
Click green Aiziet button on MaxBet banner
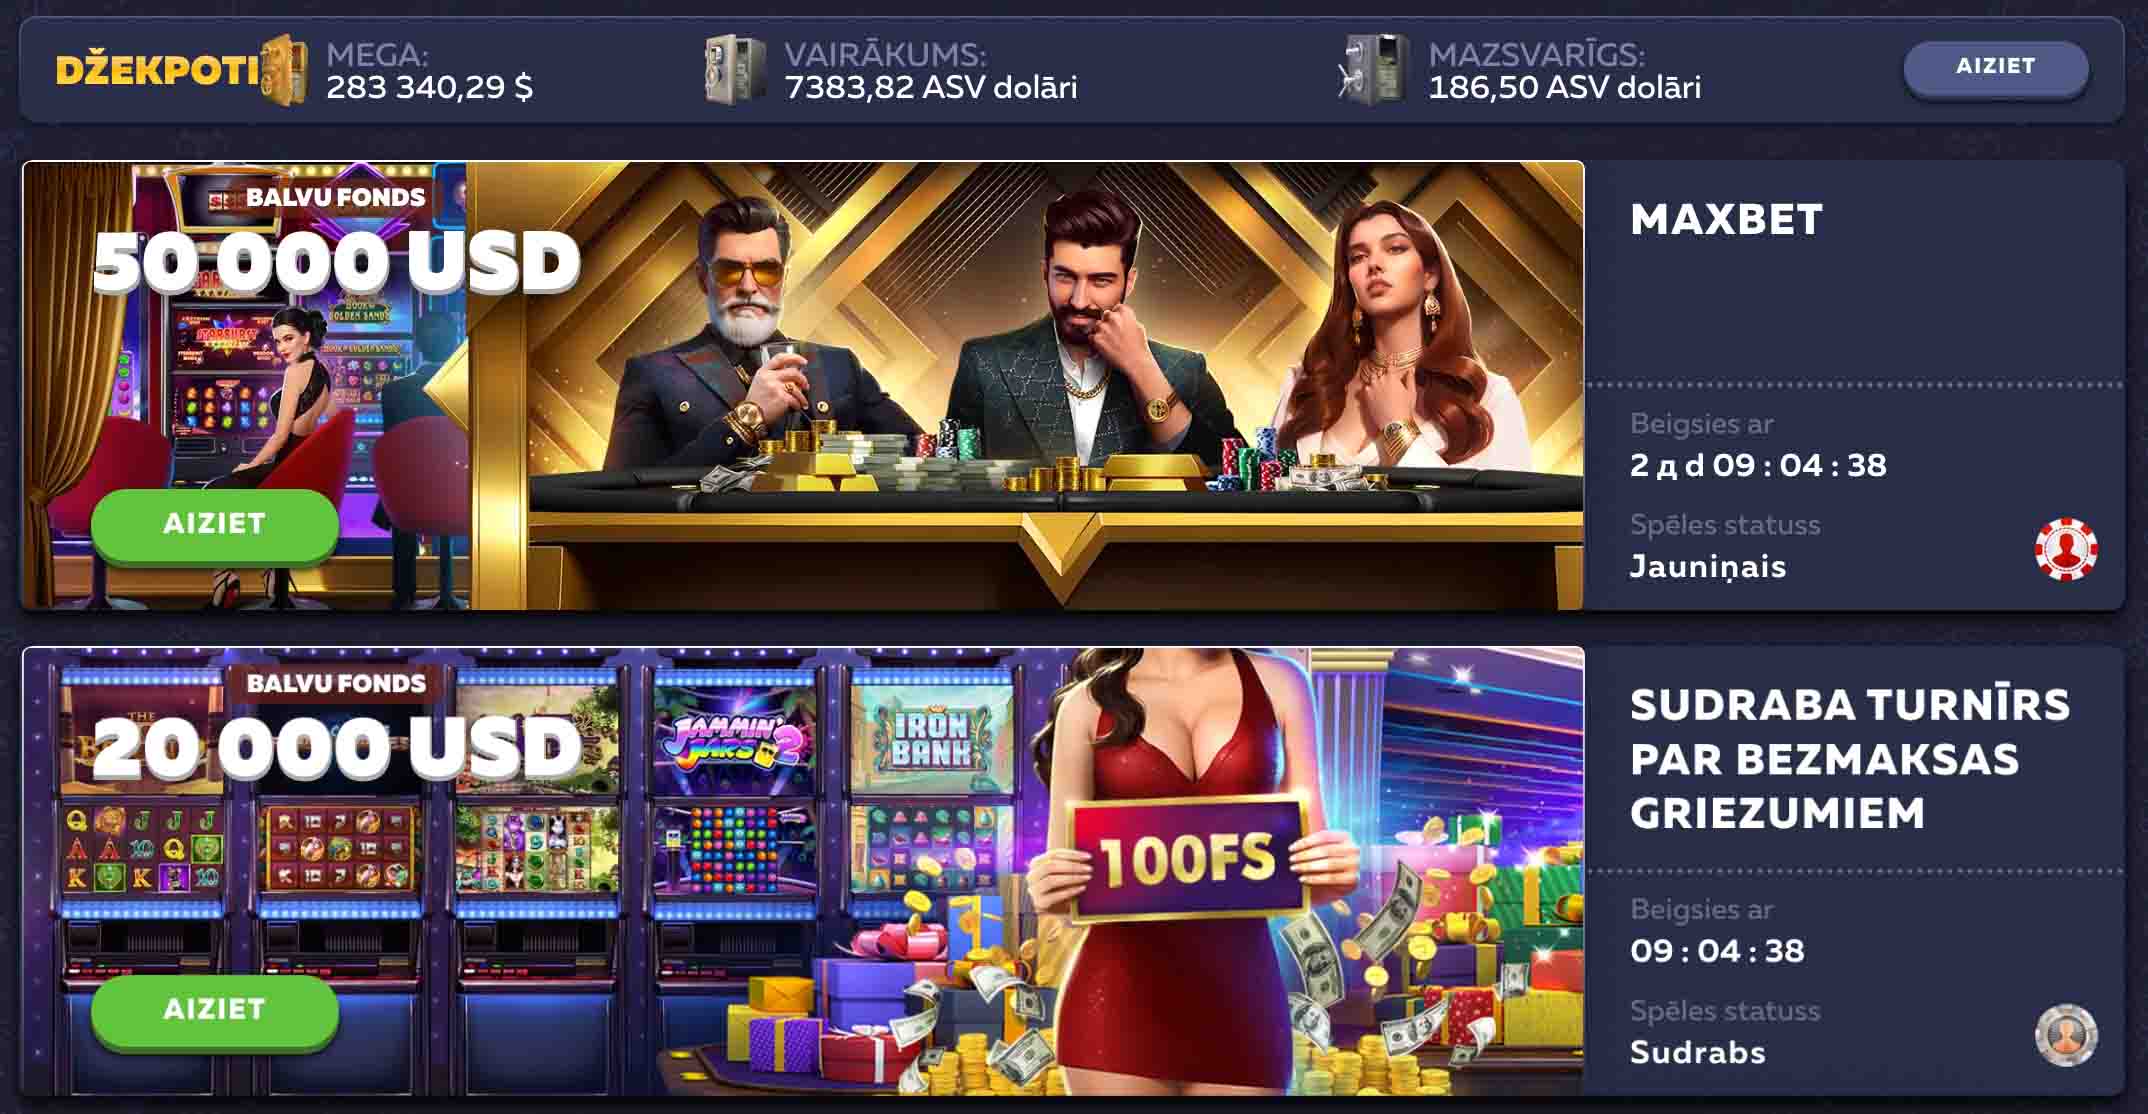[x=215, y=524]
